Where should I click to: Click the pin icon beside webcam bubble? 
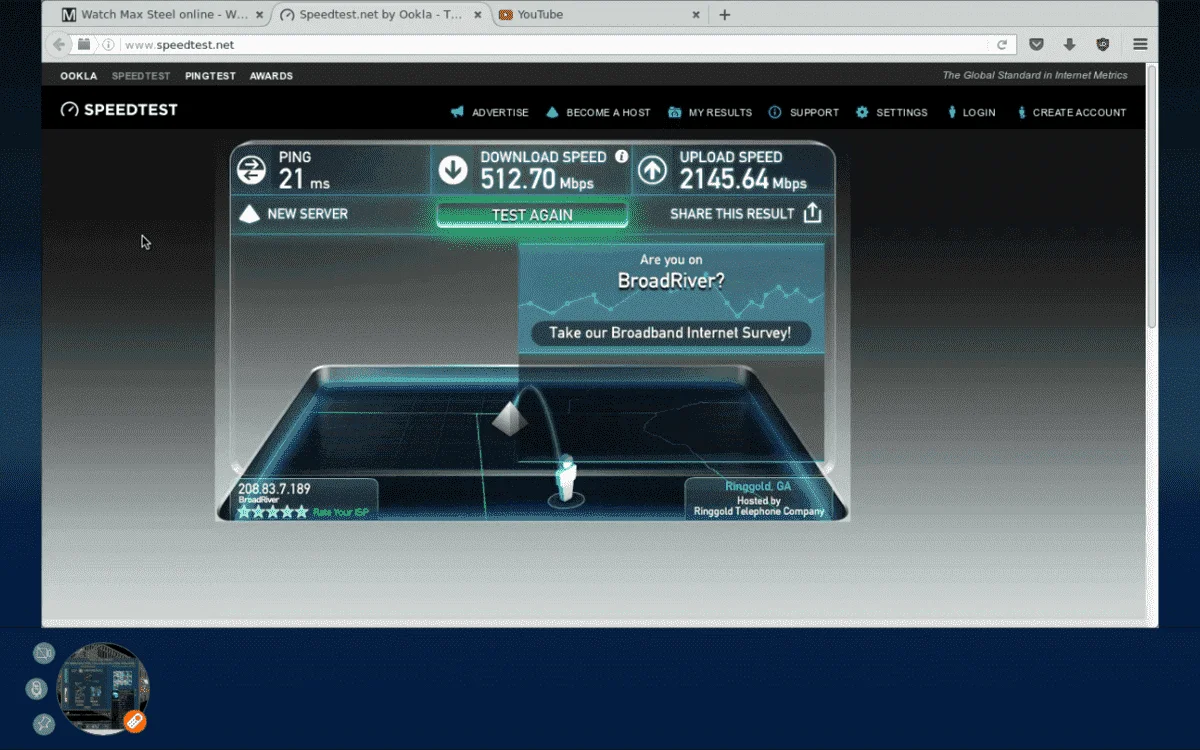click(43, 723)
